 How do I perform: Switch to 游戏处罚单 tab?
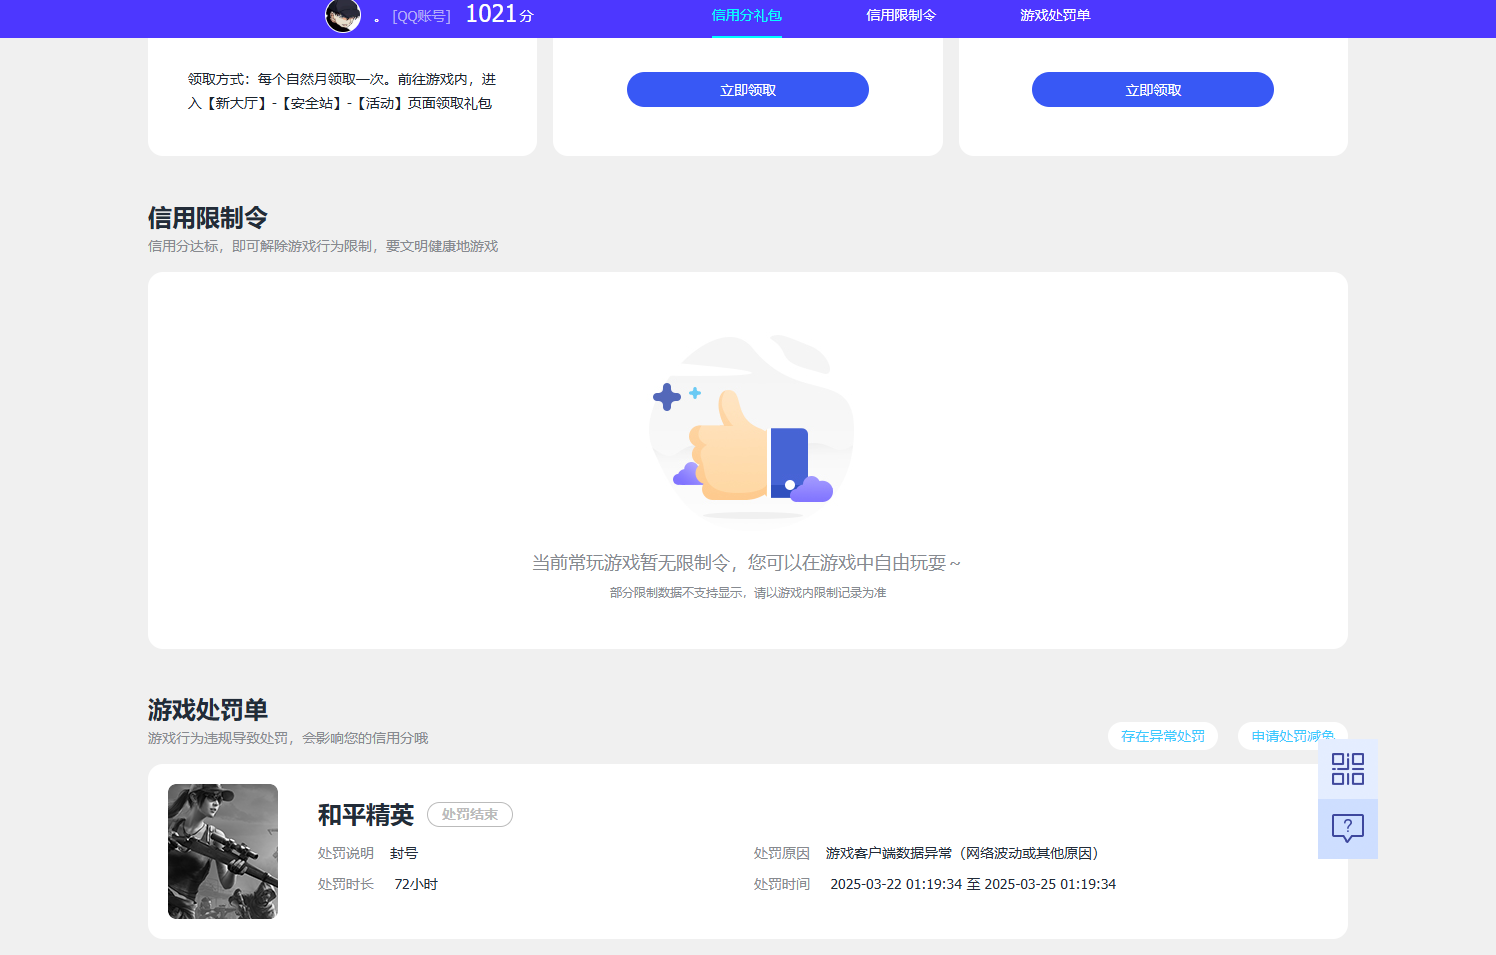coord(1055,15)
